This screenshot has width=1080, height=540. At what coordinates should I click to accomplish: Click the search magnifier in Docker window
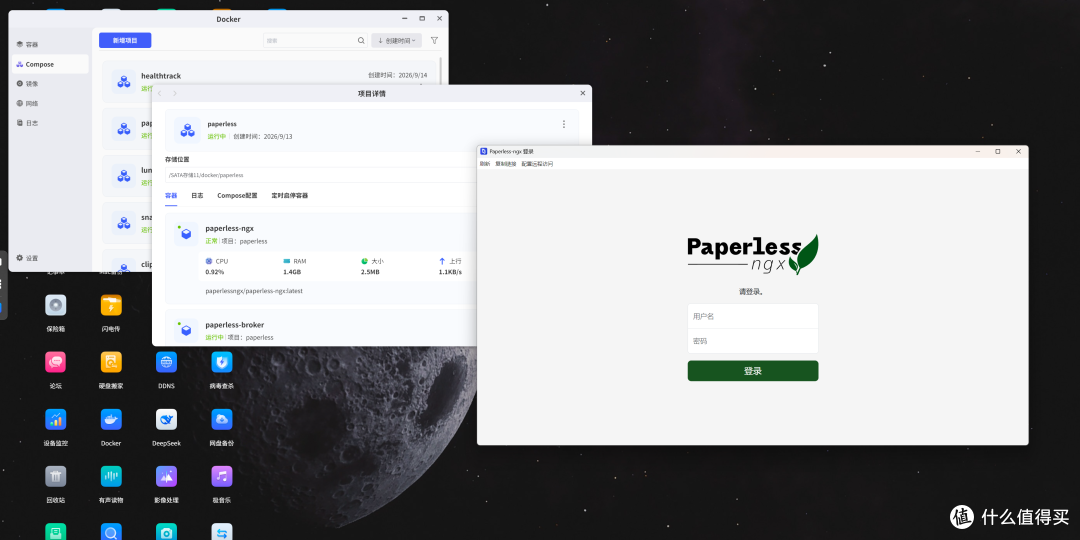361,41
